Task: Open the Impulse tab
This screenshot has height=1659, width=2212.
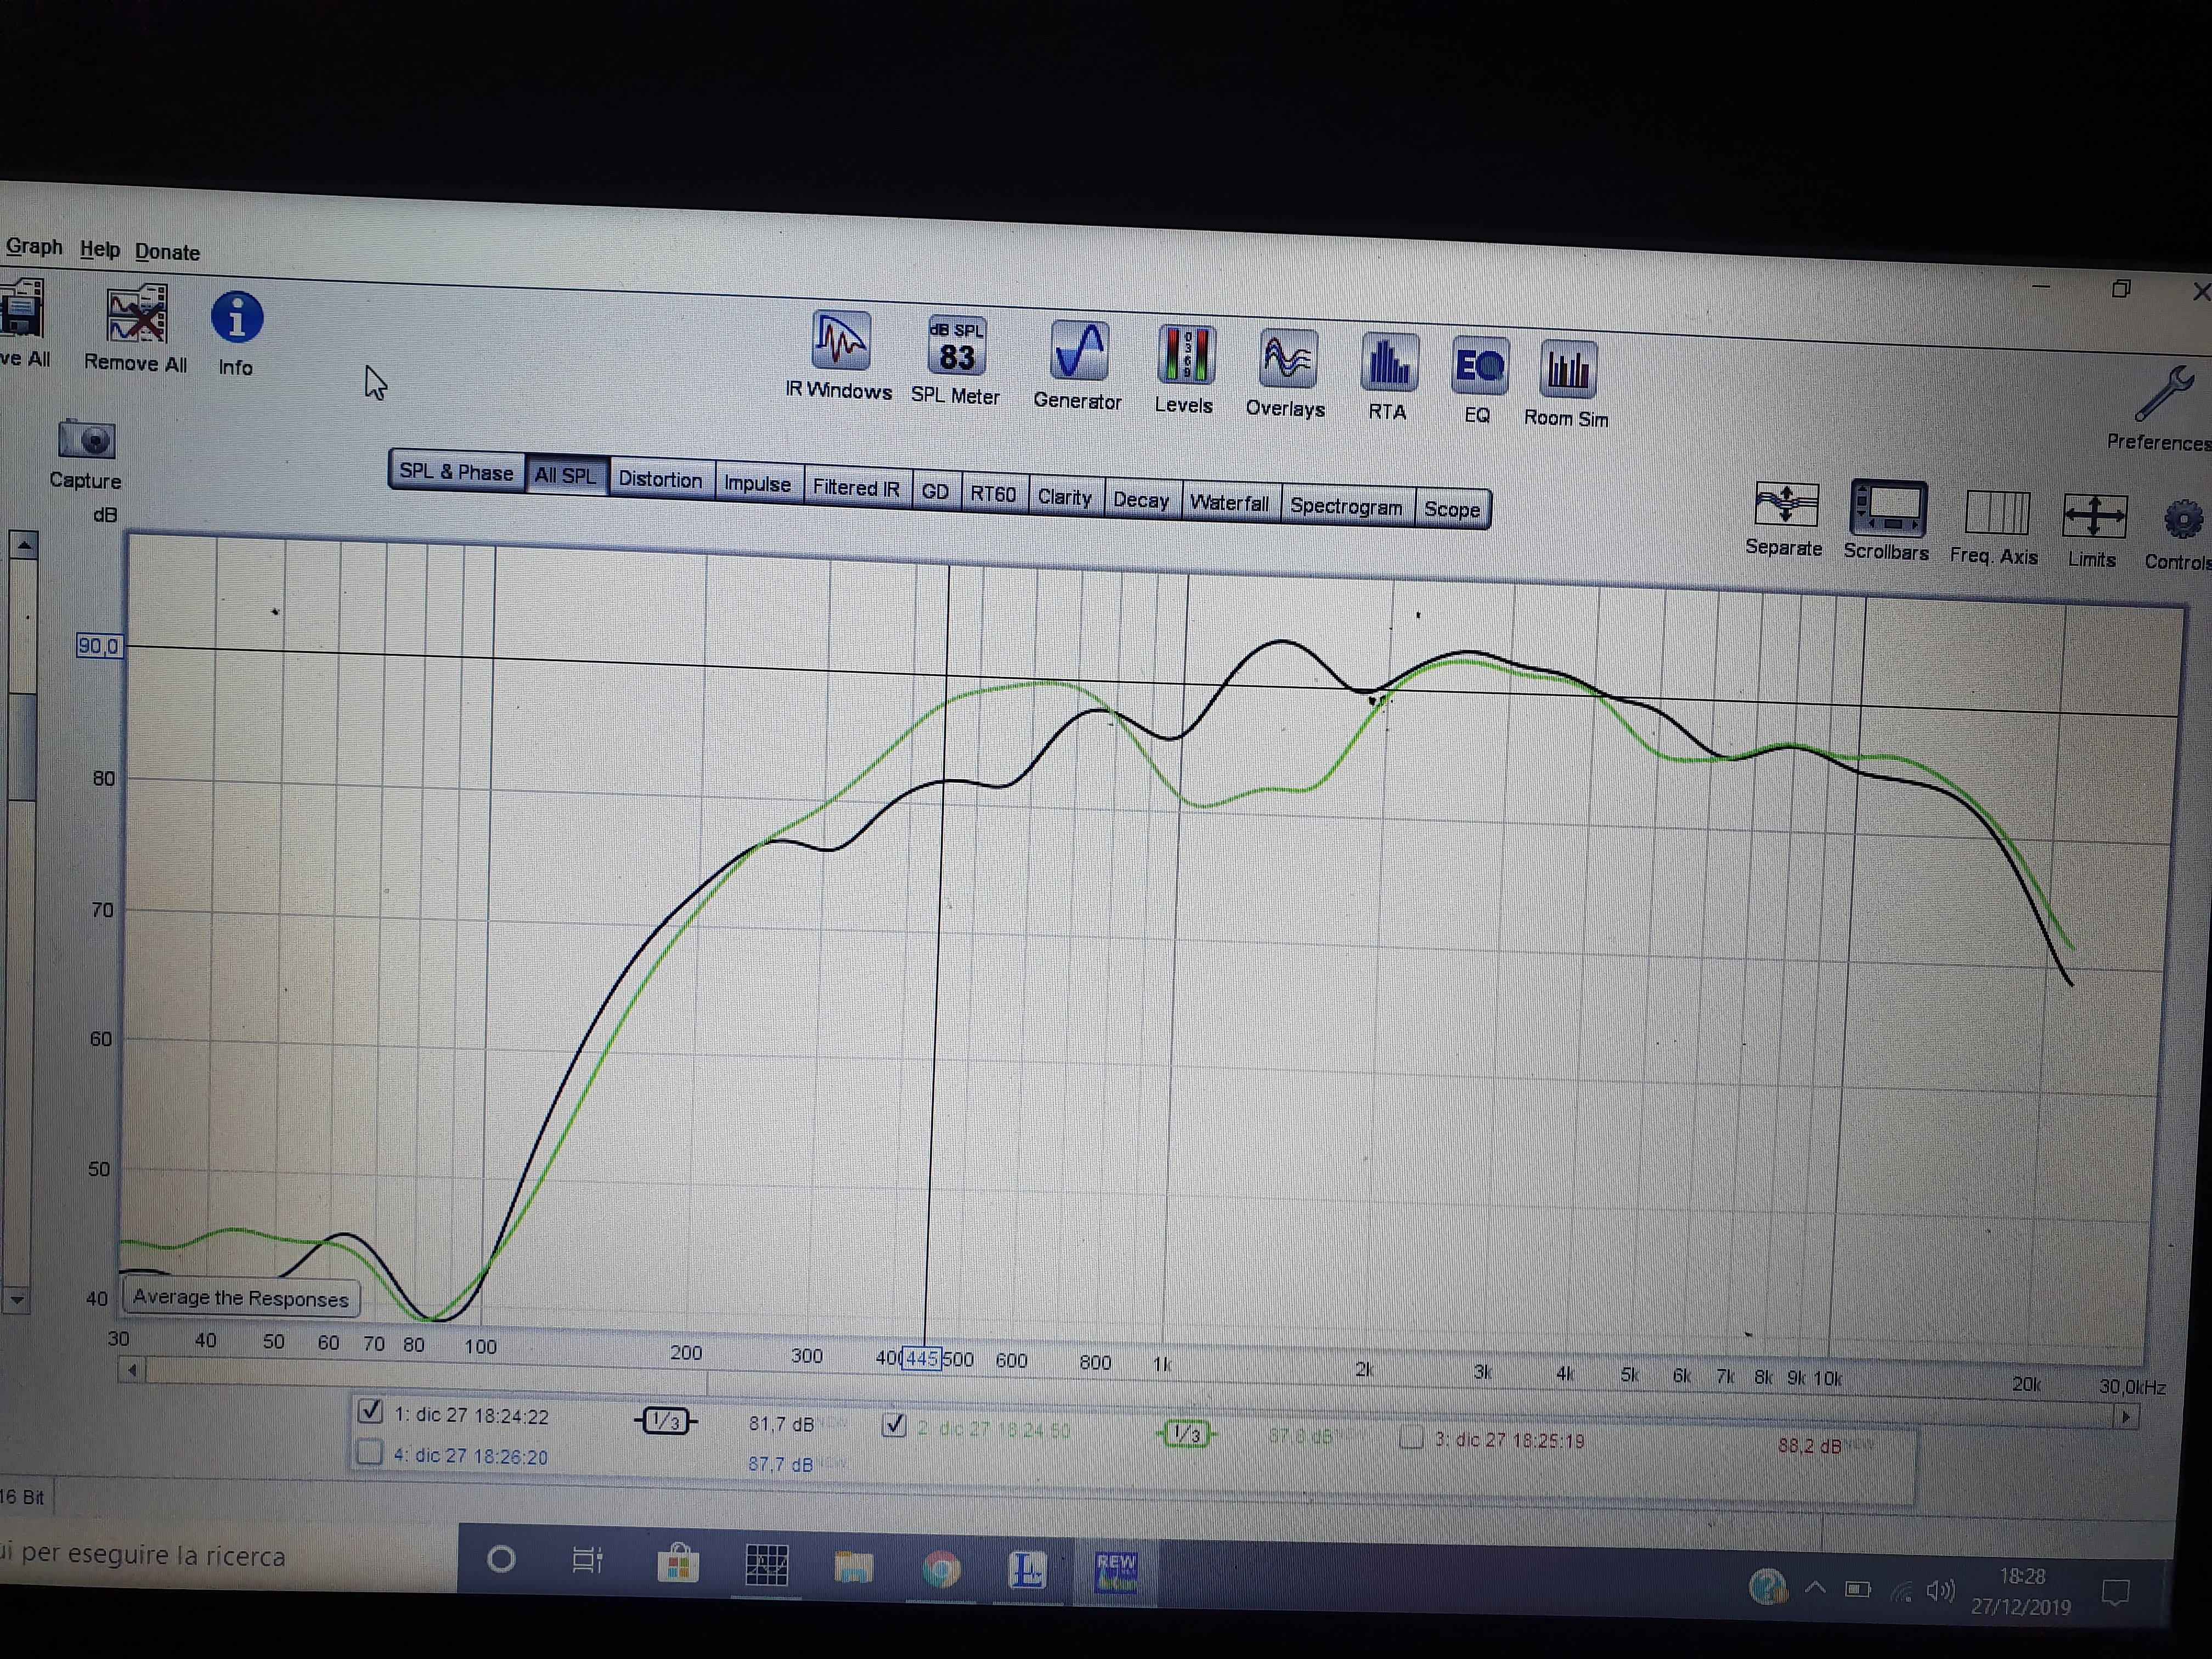Action: (758, 483)
